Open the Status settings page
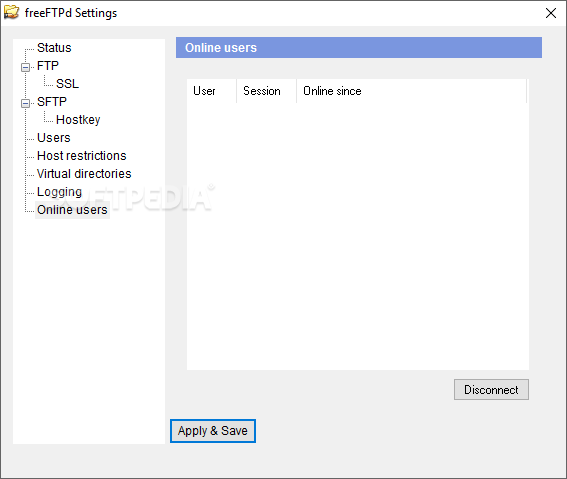 (x=54, y=48)
